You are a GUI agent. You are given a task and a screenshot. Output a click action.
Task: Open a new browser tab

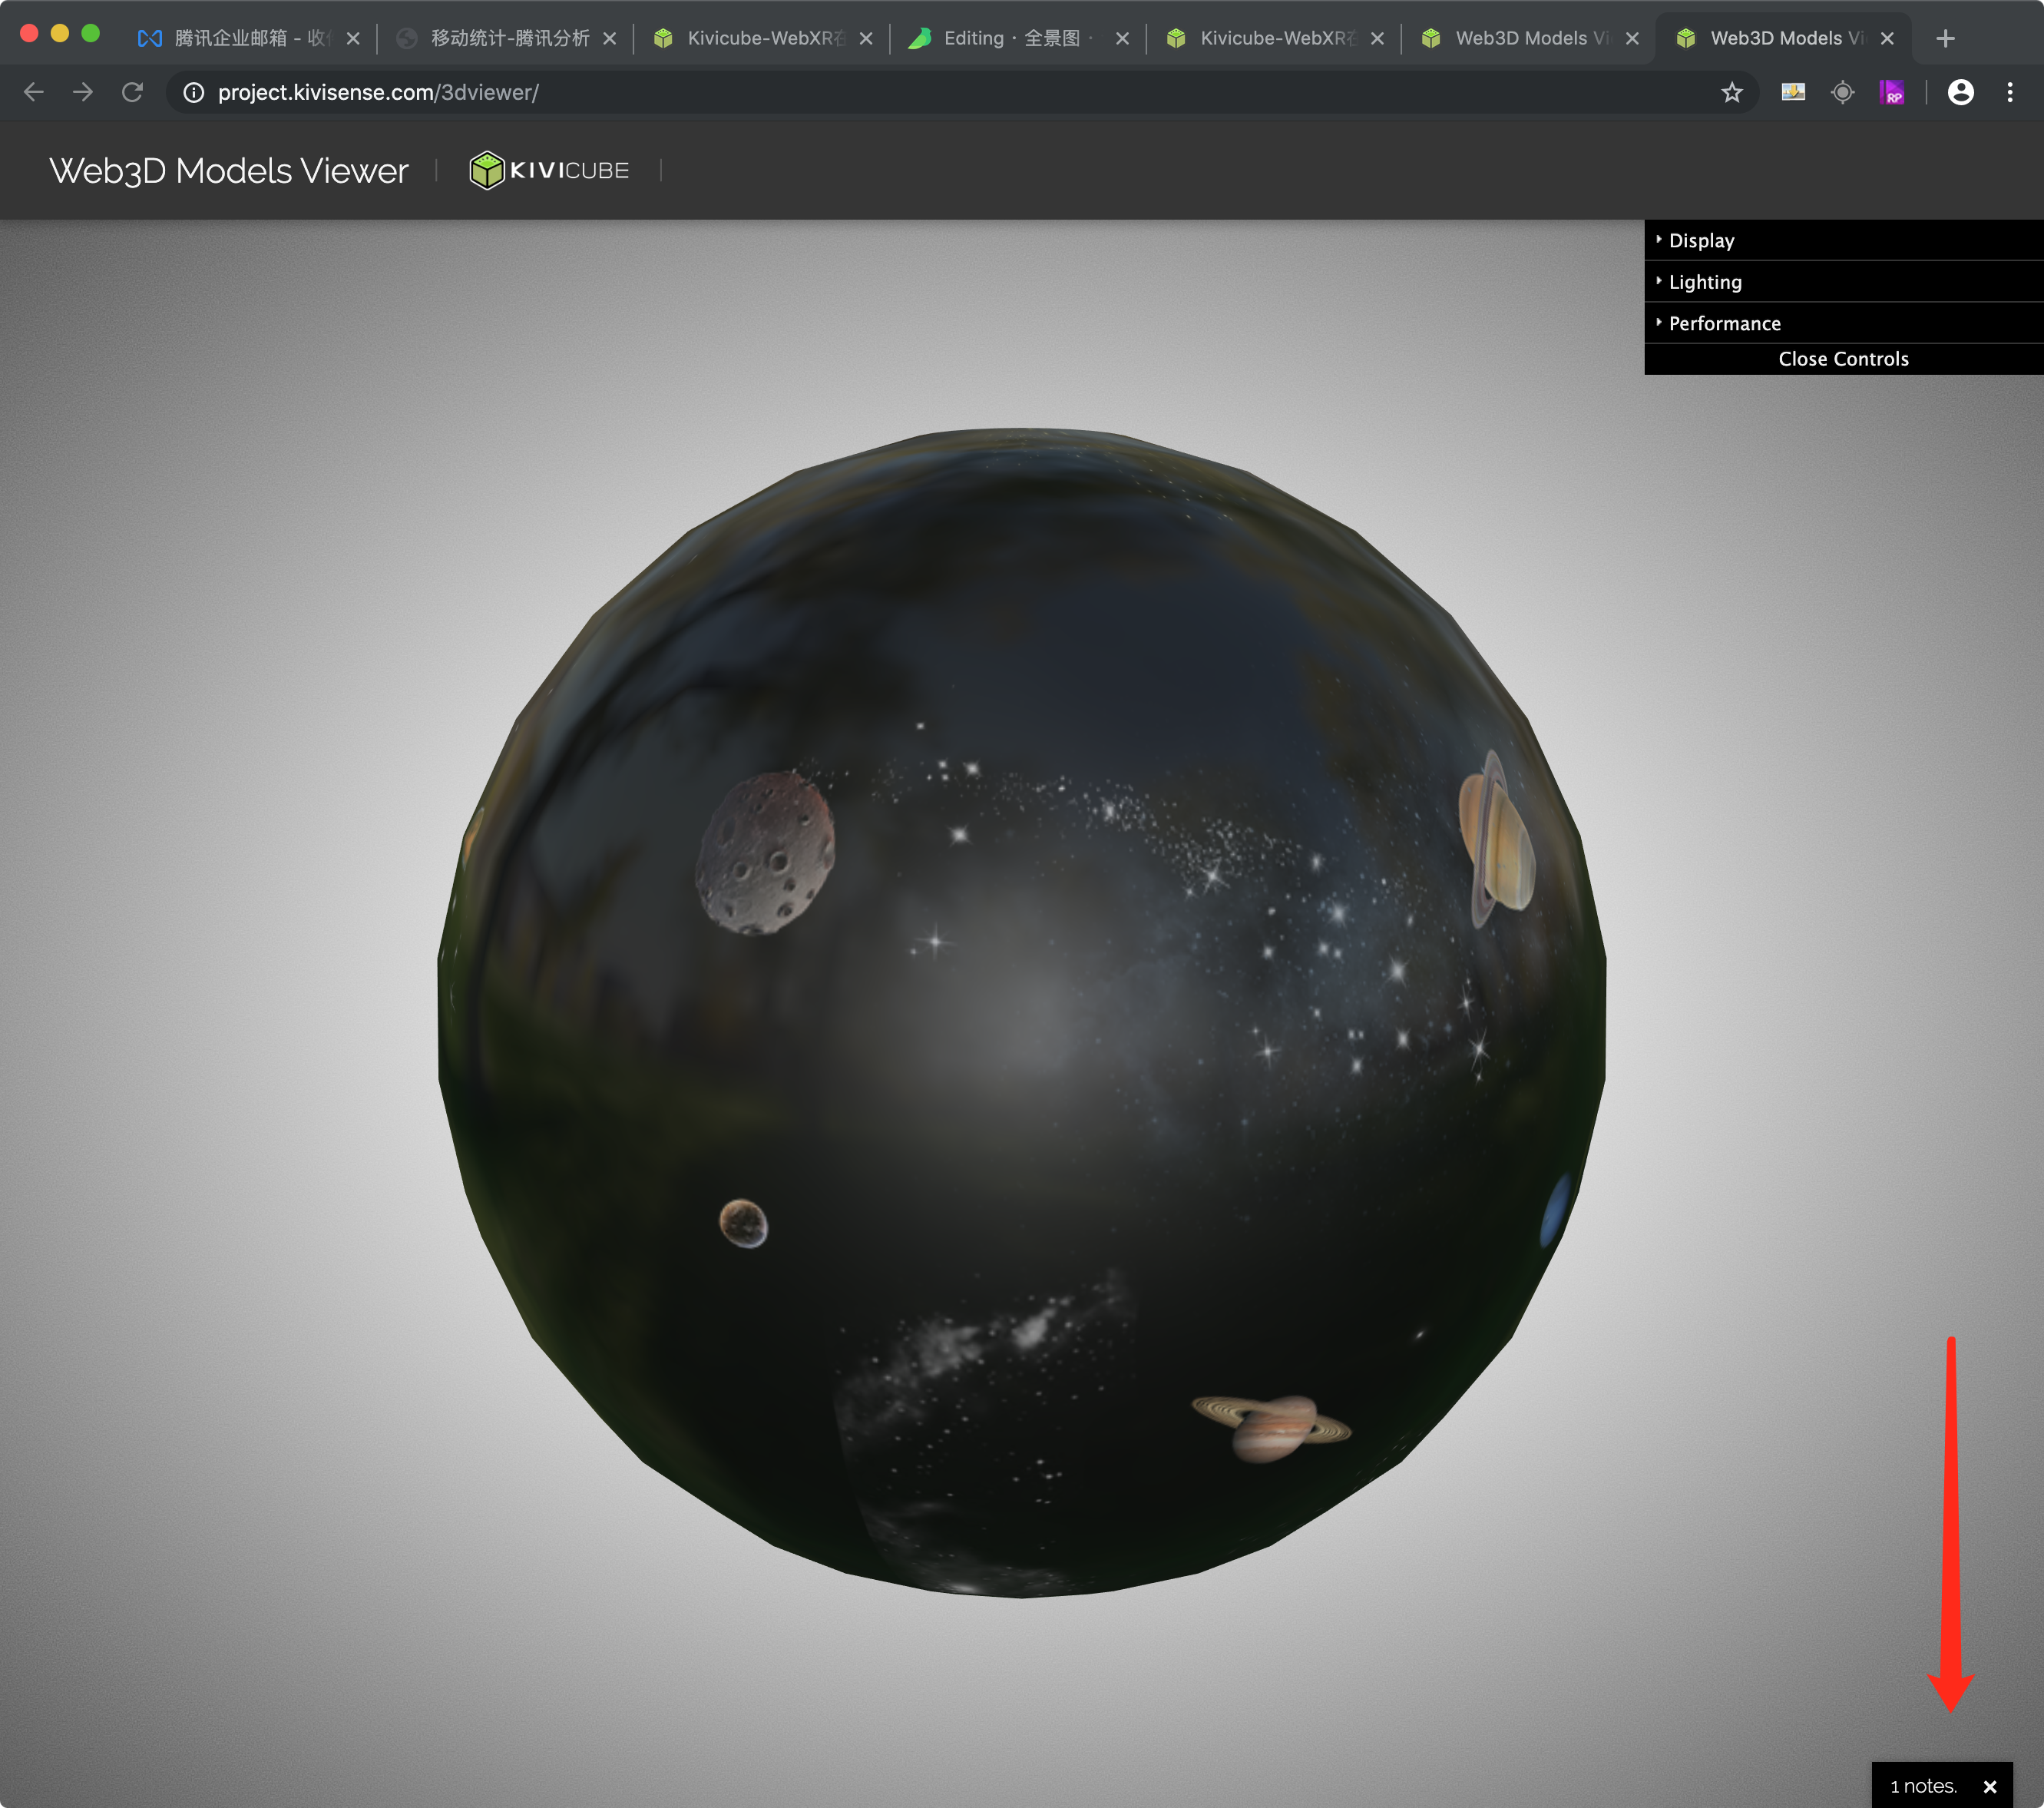(1945, 38)
